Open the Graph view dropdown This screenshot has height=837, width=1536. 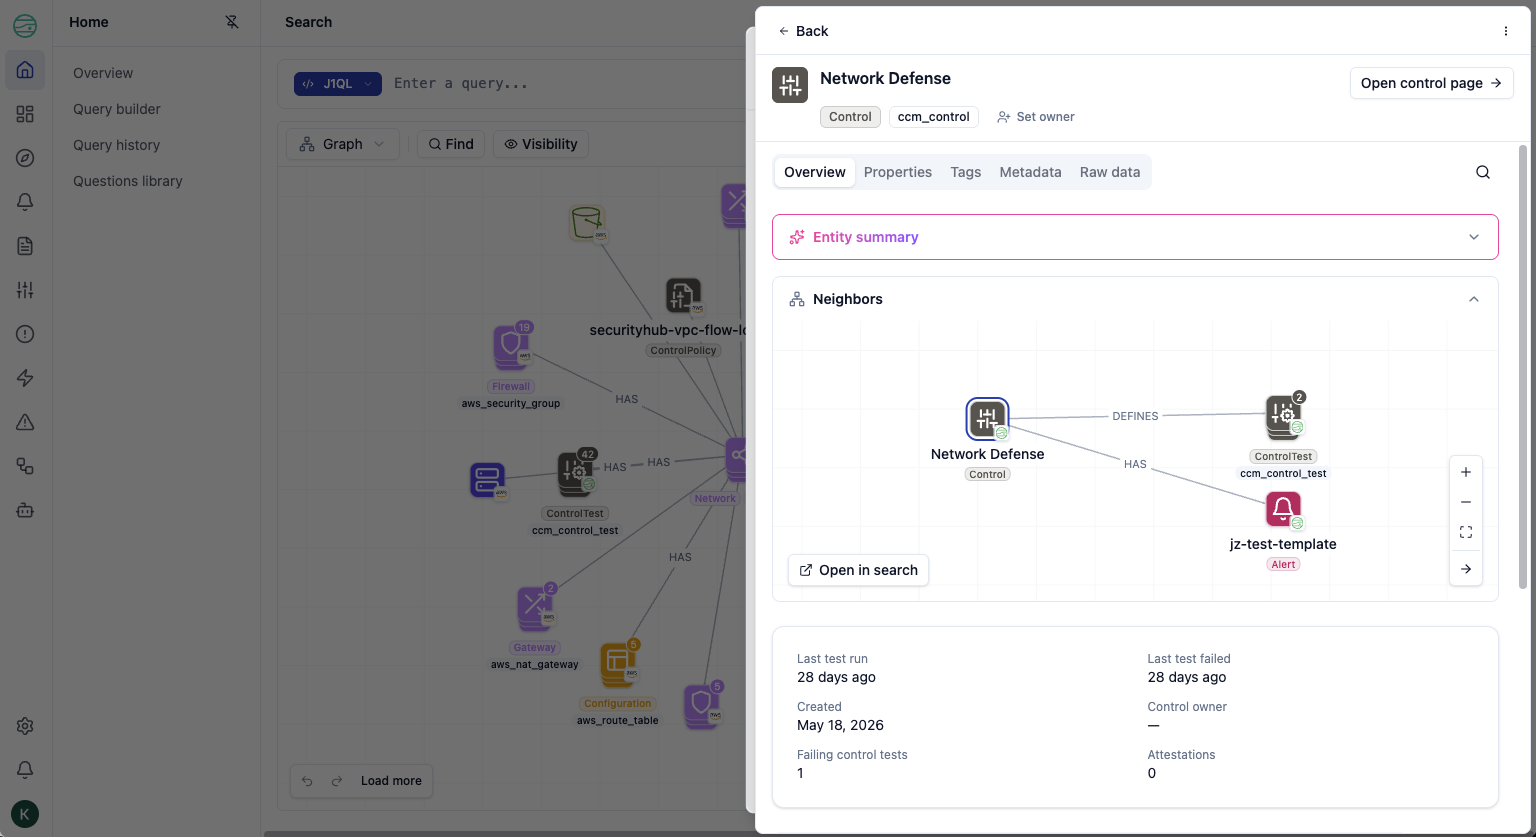click(342, 144)
